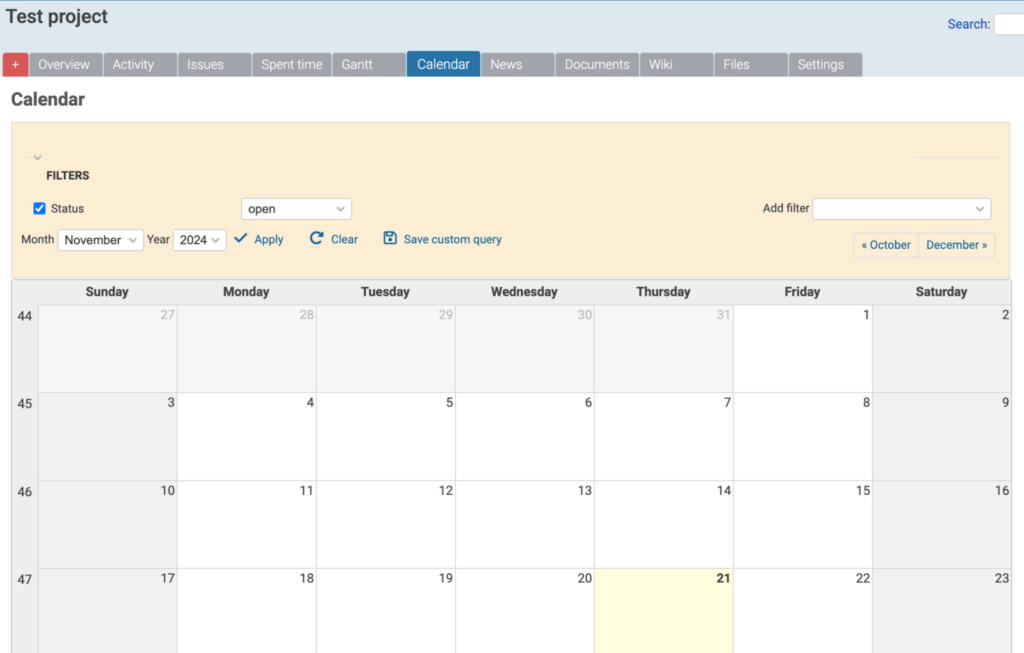Open the Add filter dropdown
Viewport: 1024px width, 653px height.
pyautogui.click(x=901, y=208)
